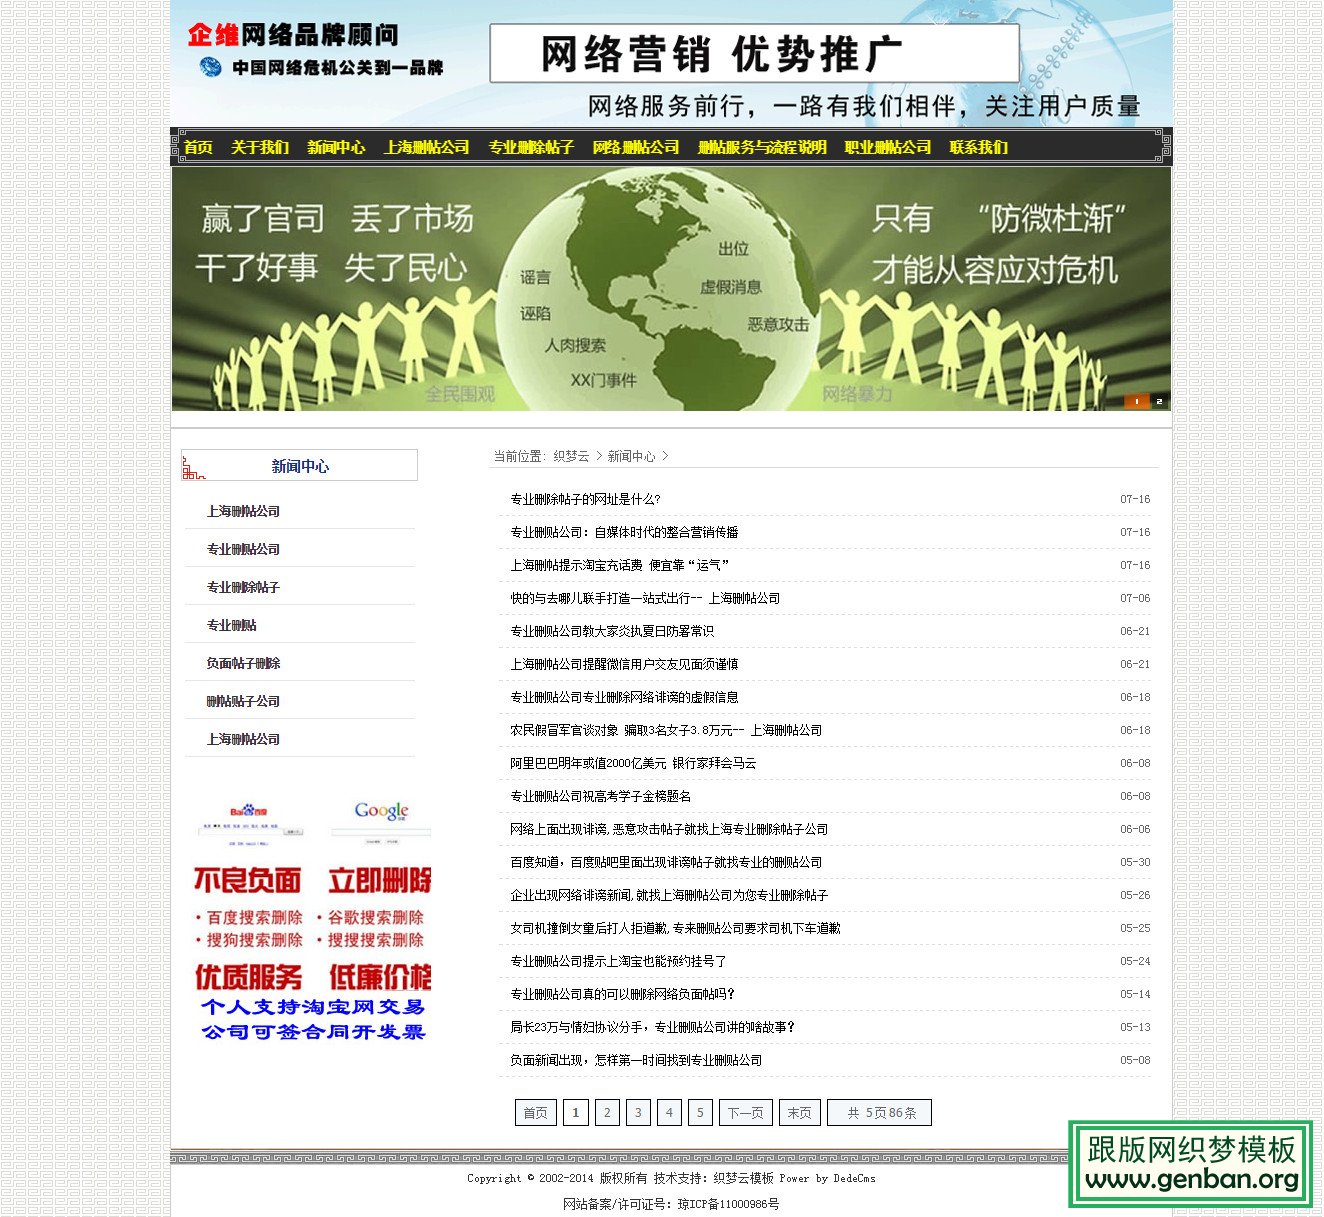Click the globe icon beside 中国网络危机公关
This screenshot has width=1324, height=1217.
(211, 68)
